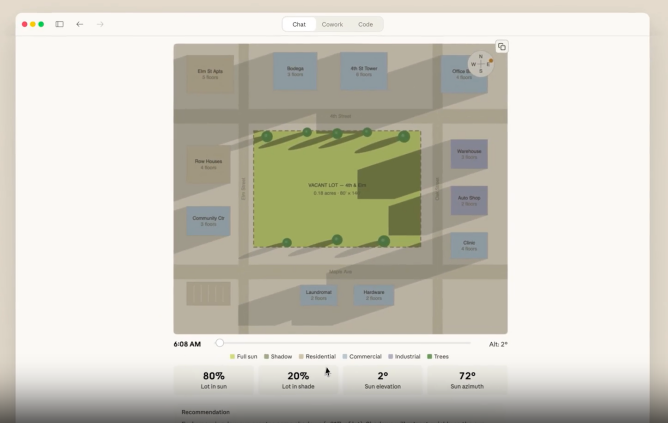
Task: Click the forward arrow navigation icon
Action: coord(100,24)
